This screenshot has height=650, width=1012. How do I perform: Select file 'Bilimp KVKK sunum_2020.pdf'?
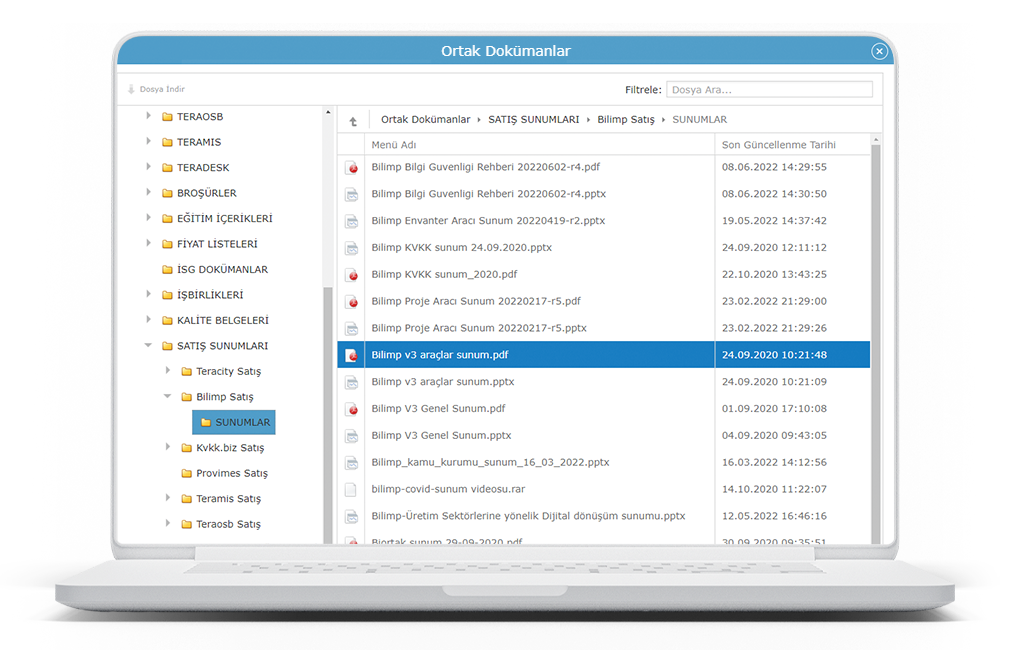(444, 274)
